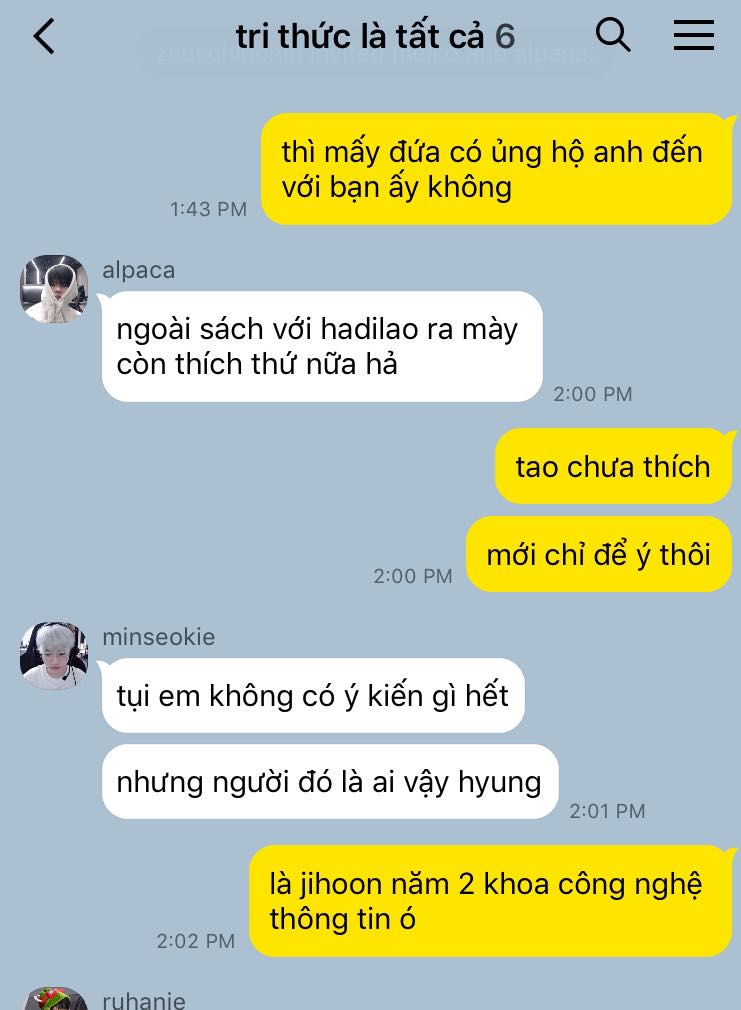Select the username label alpaca
Image resolution: width=741 pixels, height=1010 pixels.
(x=139, y=270)
